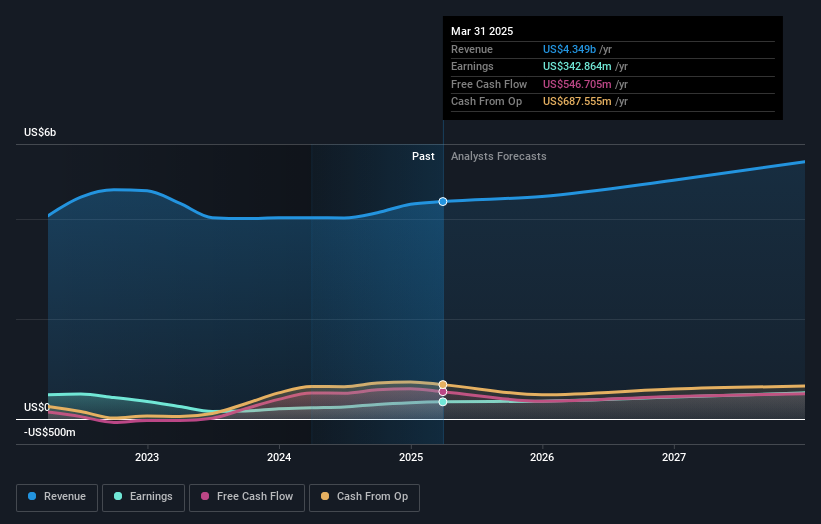
Task: Click the orange Cash From Op data point
Action: click(443, 385)
